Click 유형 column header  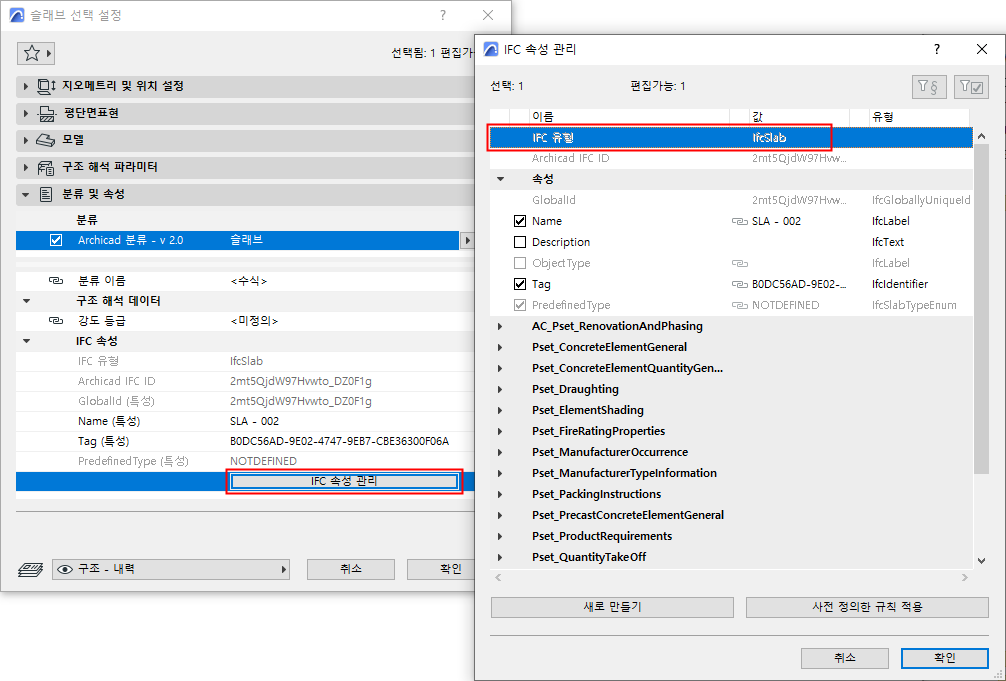tap(918, 117)
